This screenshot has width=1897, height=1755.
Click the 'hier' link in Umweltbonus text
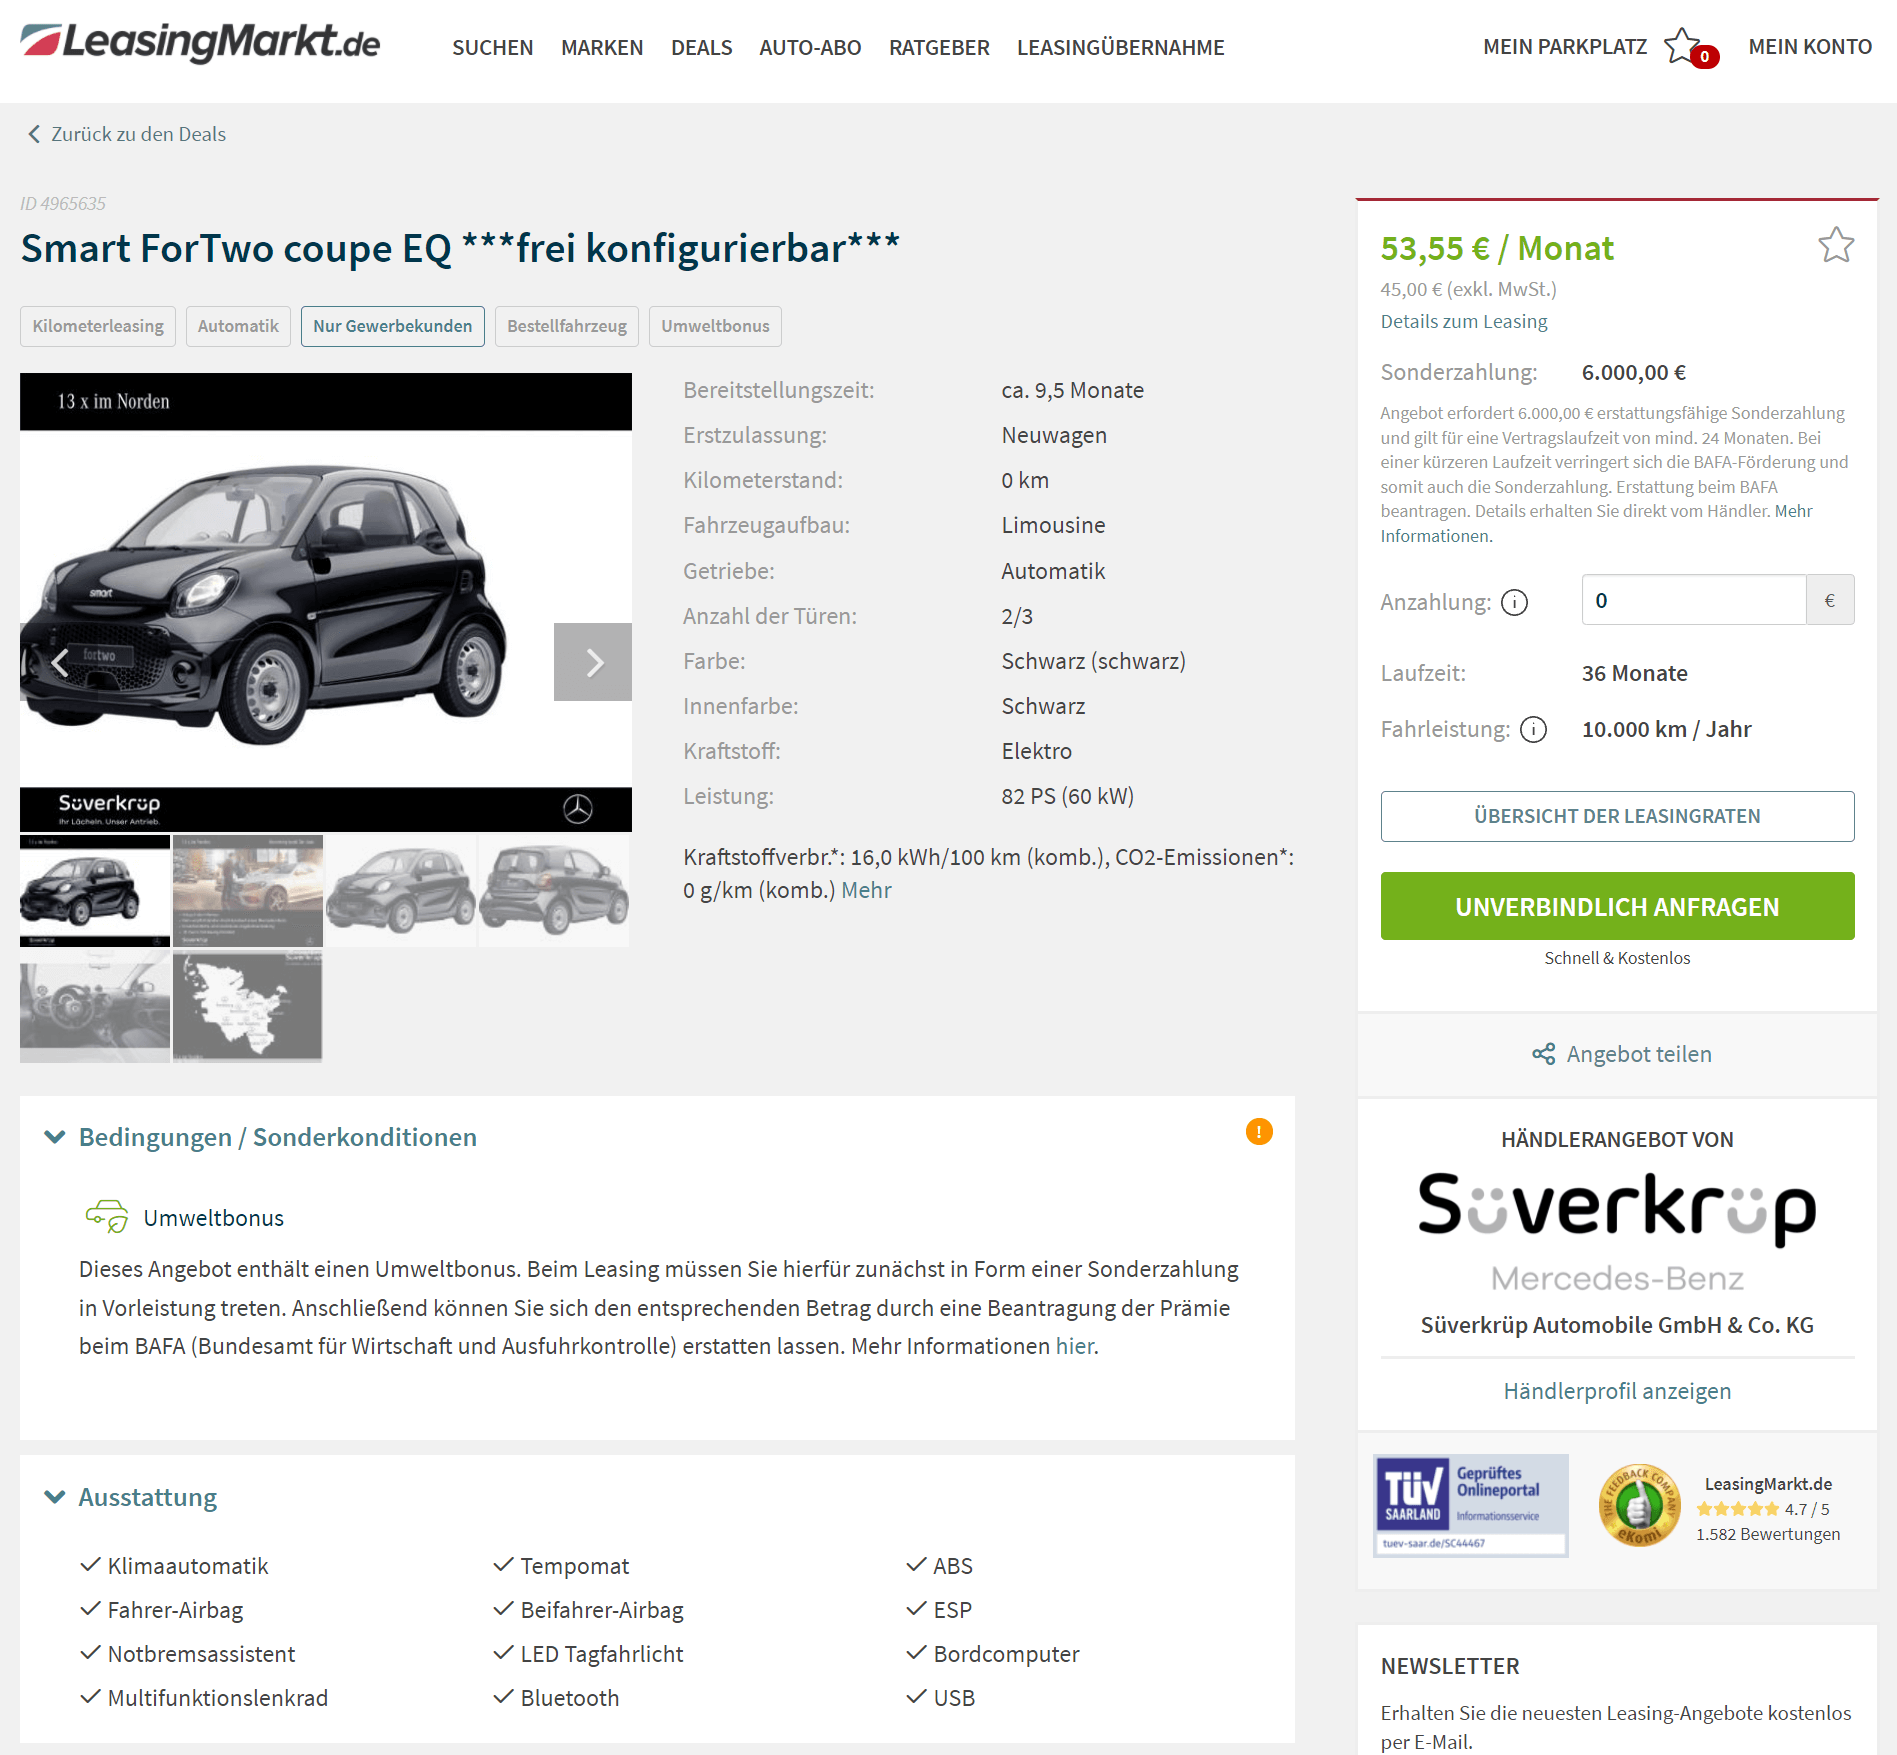(1074, 1346)
